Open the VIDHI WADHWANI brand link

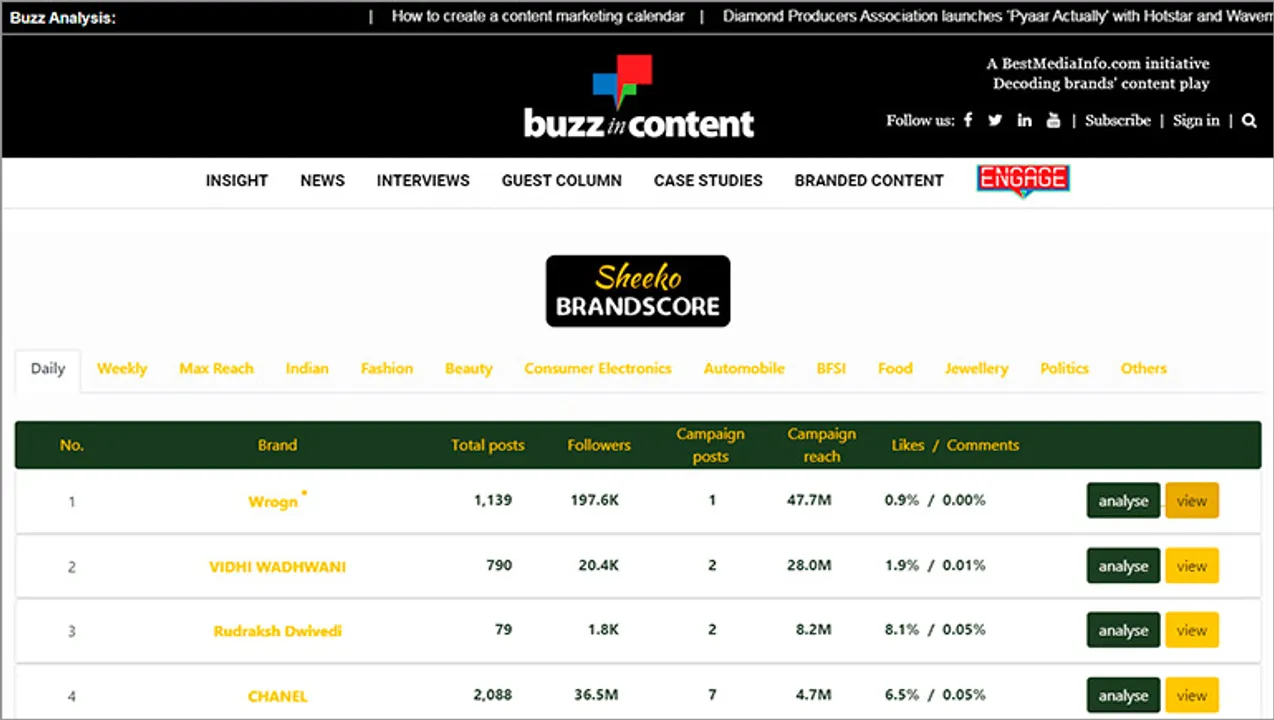tap(277, 566)
